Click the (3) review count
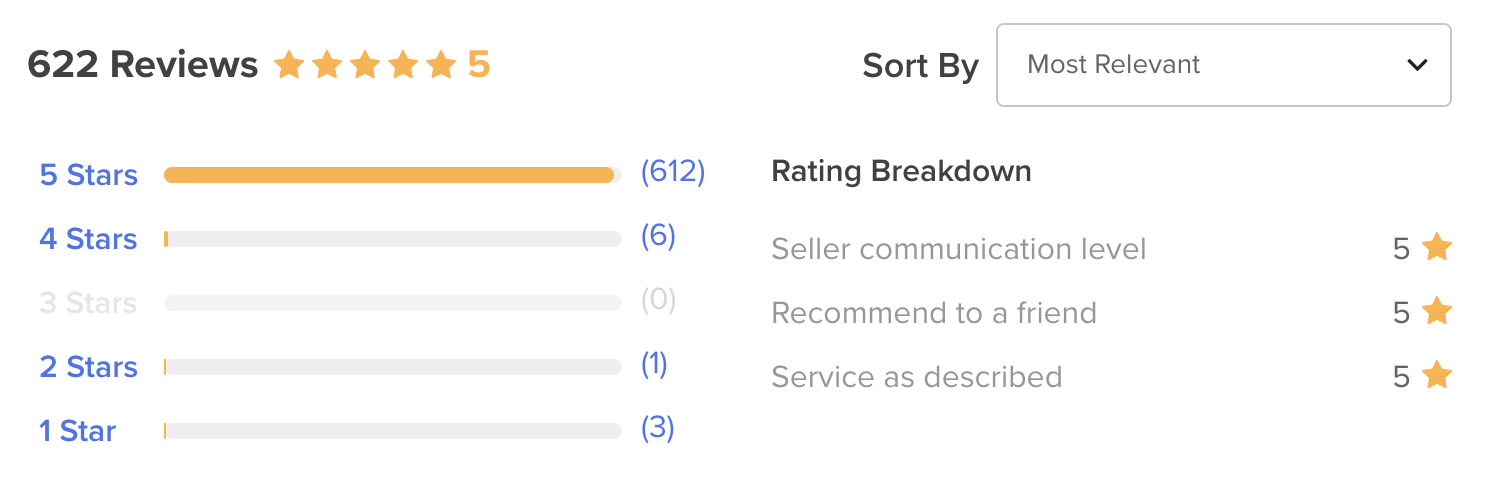The image size is (1504, 490). point(658,428)
